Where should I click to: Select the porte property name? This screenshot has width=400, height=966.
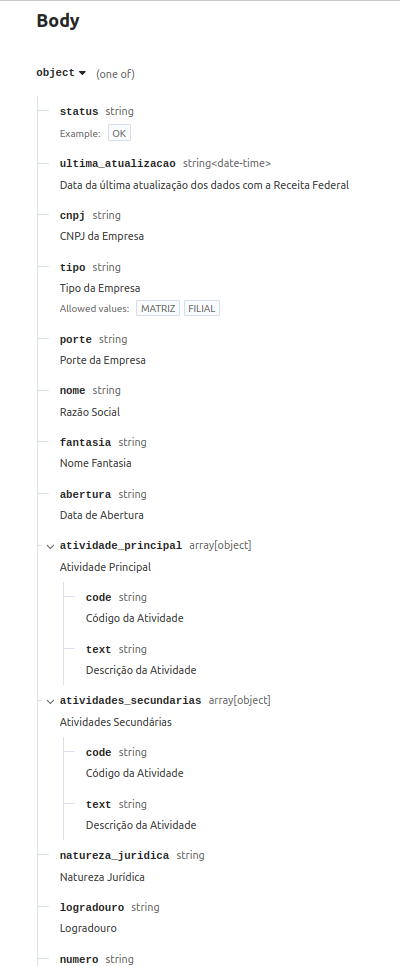[76, 339]
